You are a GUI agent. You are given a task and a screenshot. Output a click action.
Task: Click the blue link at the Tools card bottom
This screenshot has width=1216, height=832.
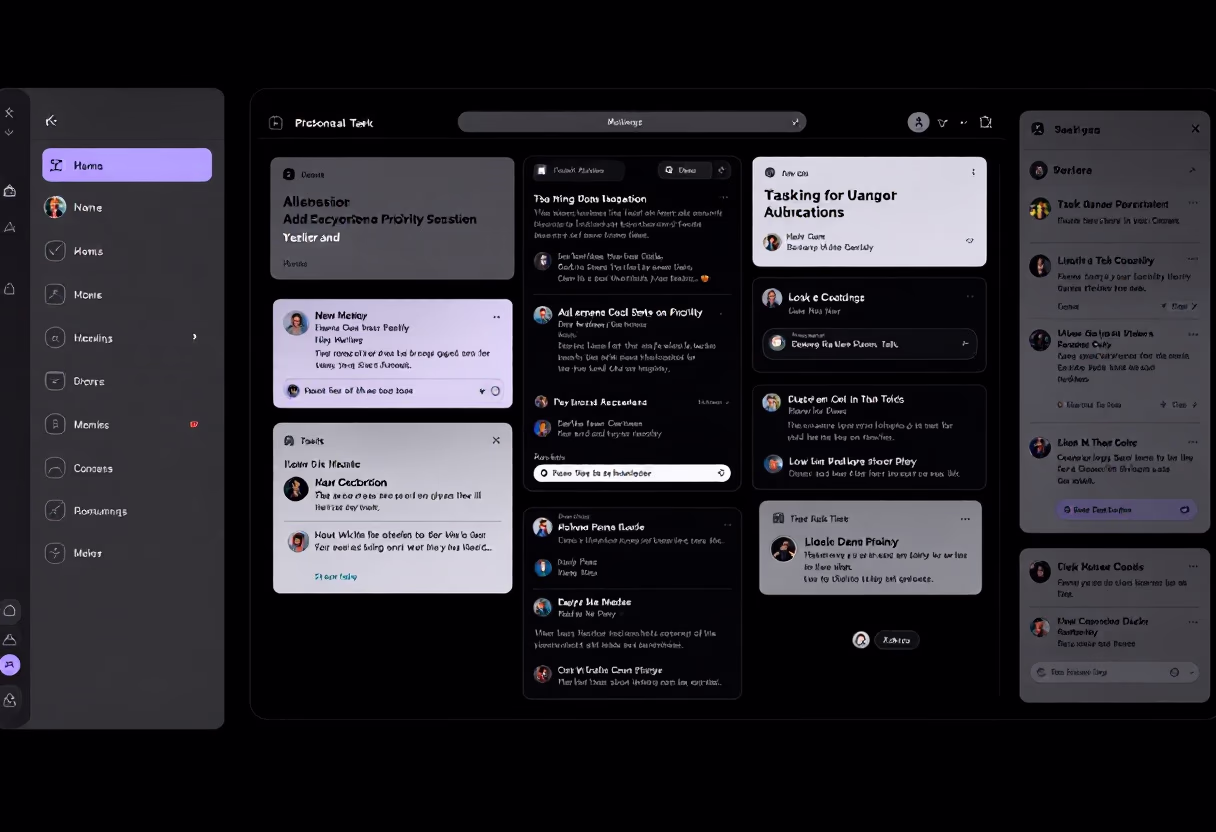click(335, 577)
